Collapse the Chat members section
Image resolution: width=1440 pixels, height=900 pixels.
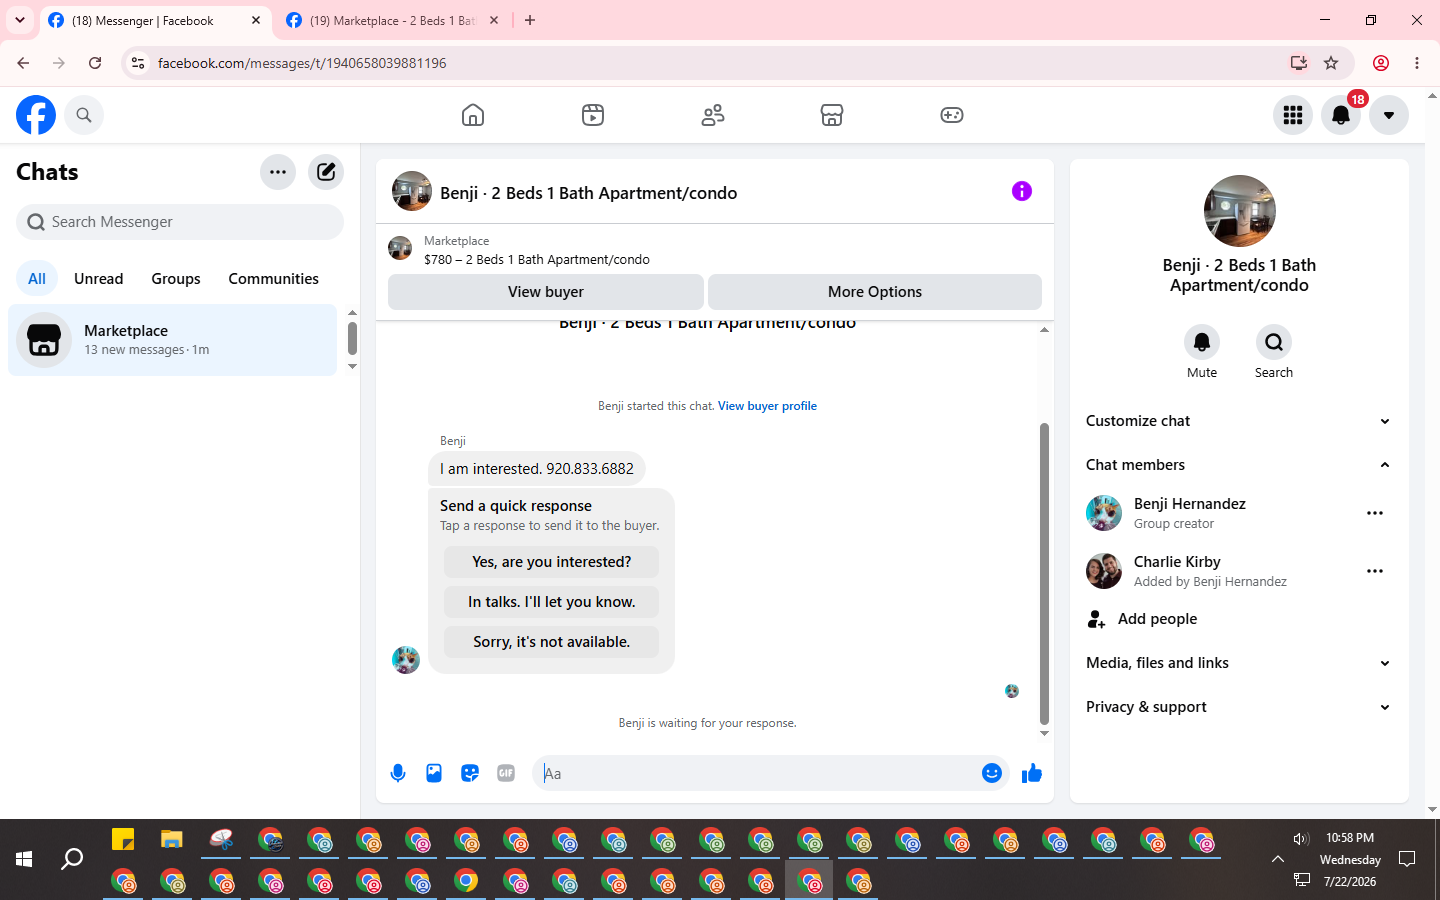[x=1239, y=465]
